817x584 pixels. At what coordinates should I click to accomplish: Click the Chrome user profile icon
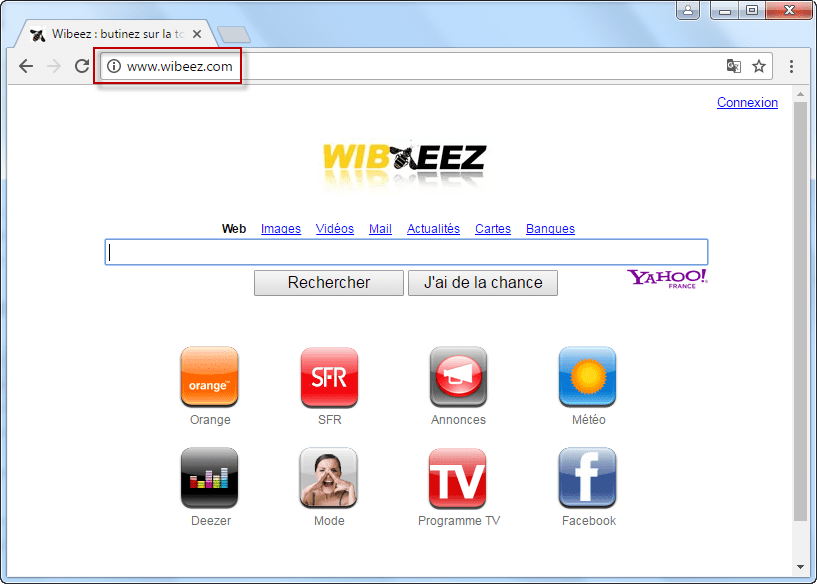(x=688, y=10)
